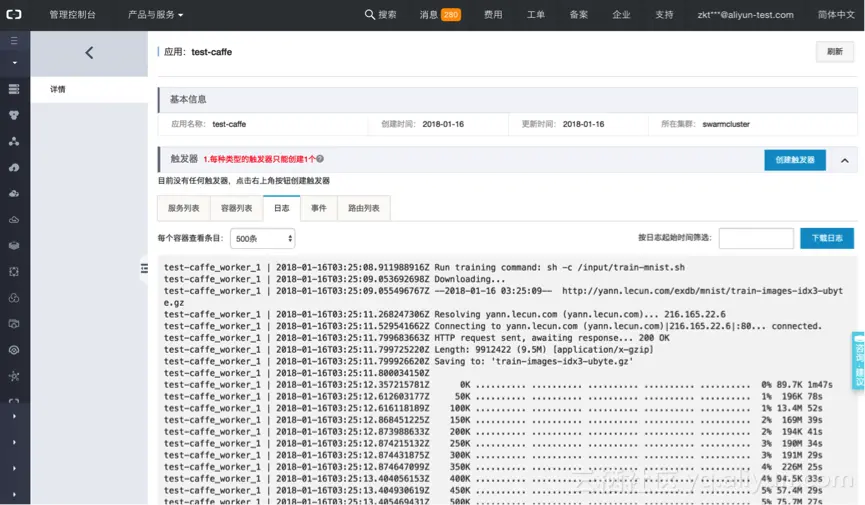Open the layered box sidebar icon
Image resolution: width=865 pixels, height=505 pixels.
pos(14,246)
